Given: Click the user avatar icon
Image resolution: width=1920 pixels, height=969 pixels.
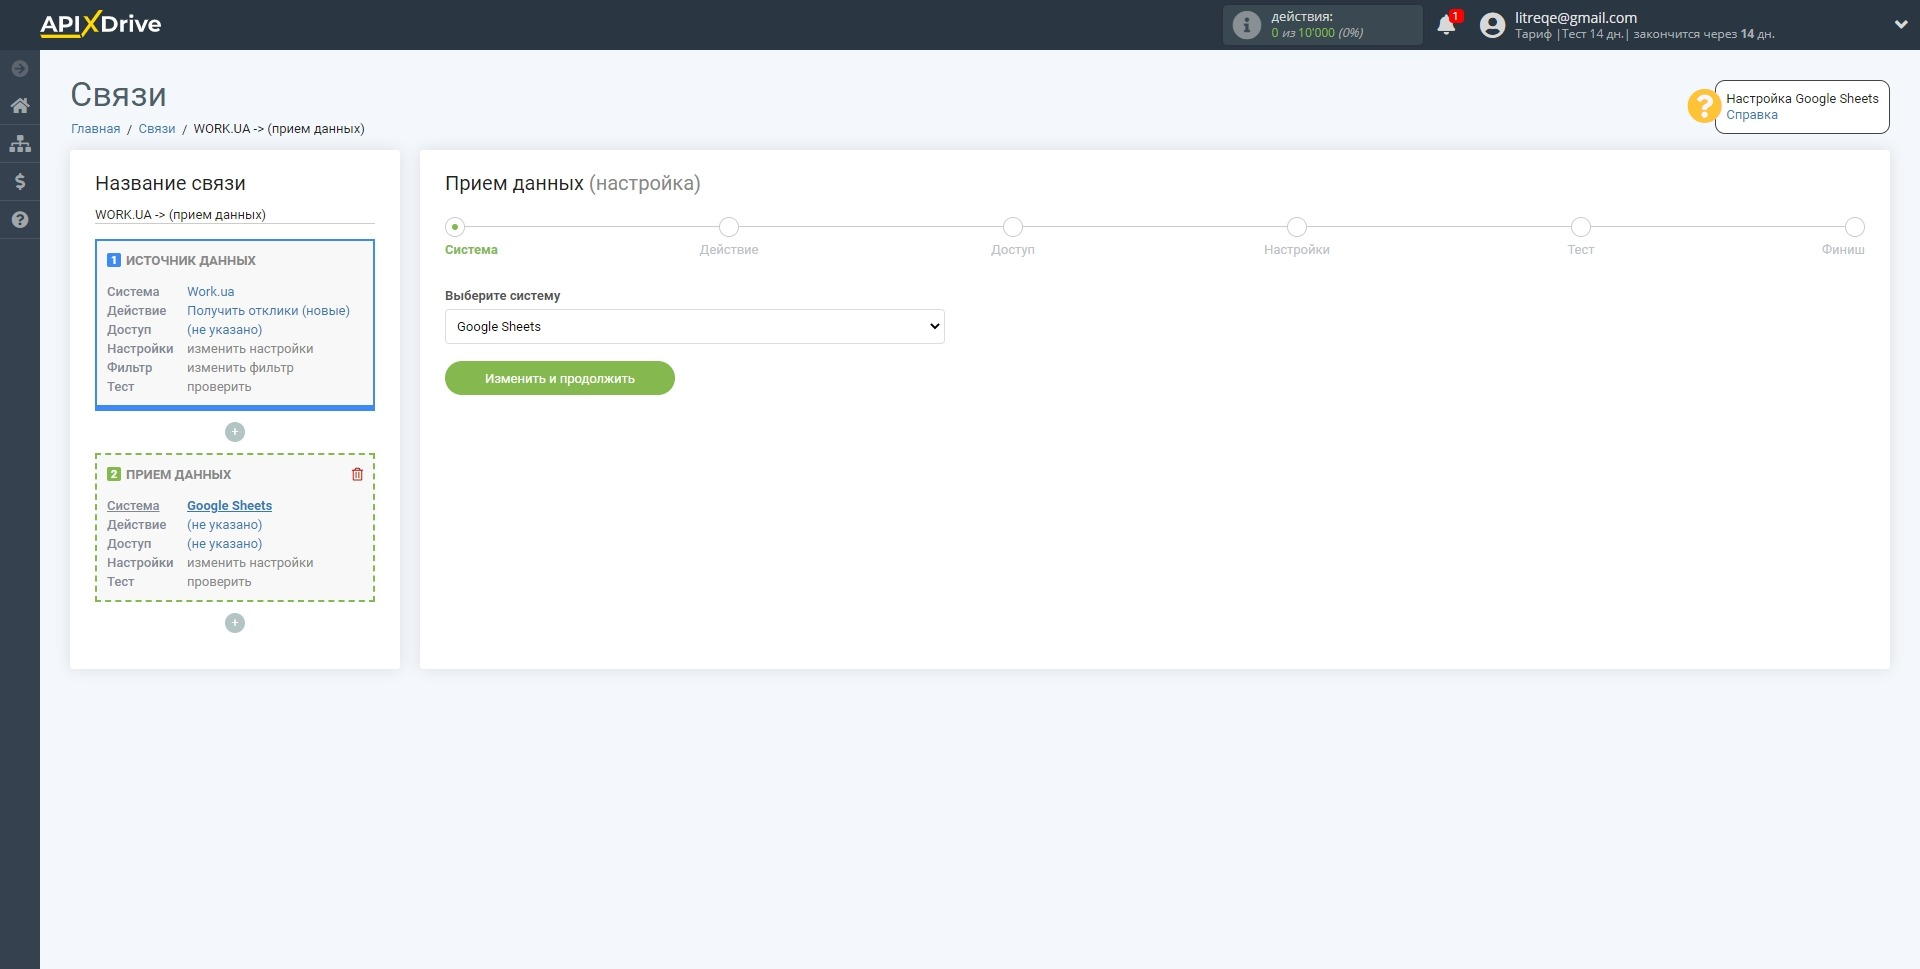Looking at the screenshot, I should (x=1492, y=25).
